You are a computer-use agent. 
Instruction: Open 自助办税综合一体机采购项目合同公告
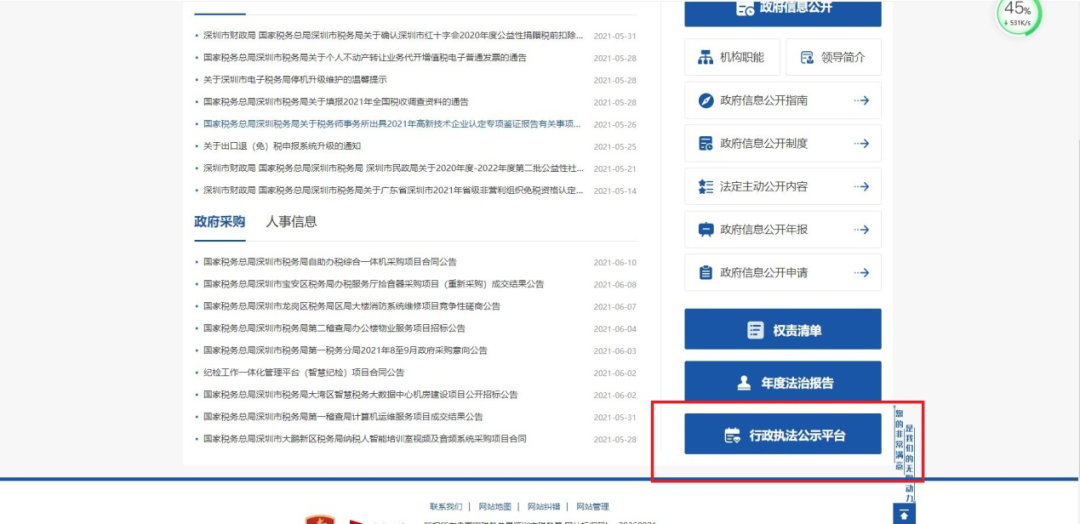[x=330, y=262]
